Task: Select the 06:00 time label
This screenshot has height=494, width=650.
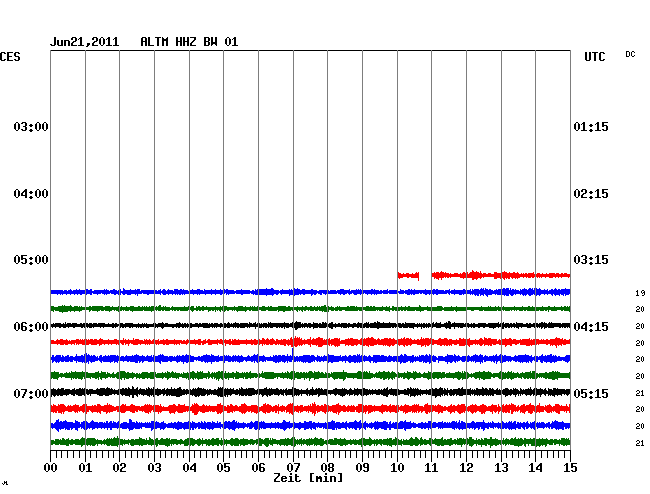Action: [x=31, y=327]
